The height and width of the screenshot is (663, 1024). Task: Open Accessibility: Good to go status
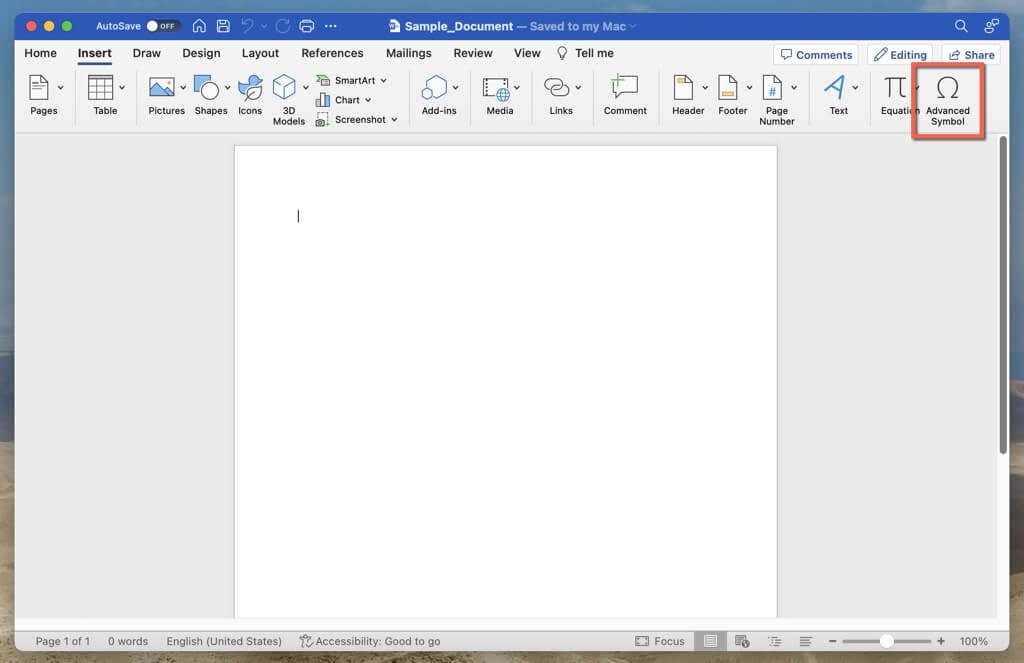370,641
